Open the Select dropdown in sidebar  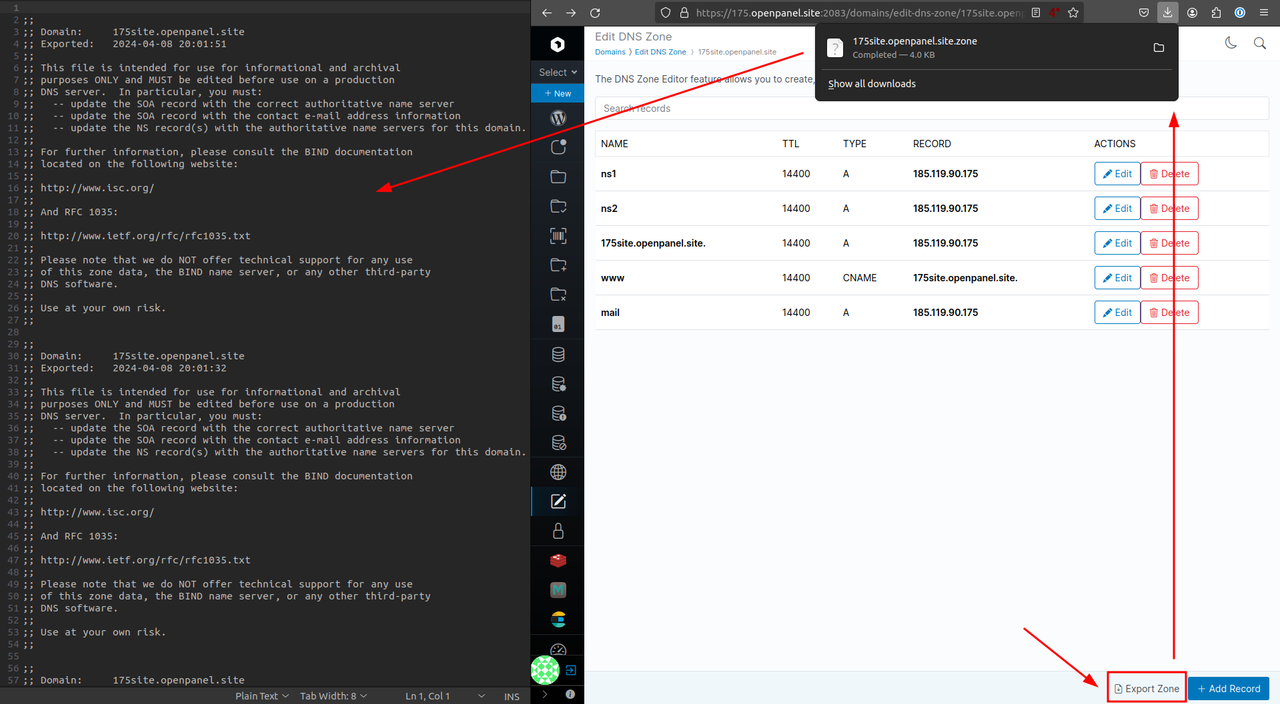[558, 72]
